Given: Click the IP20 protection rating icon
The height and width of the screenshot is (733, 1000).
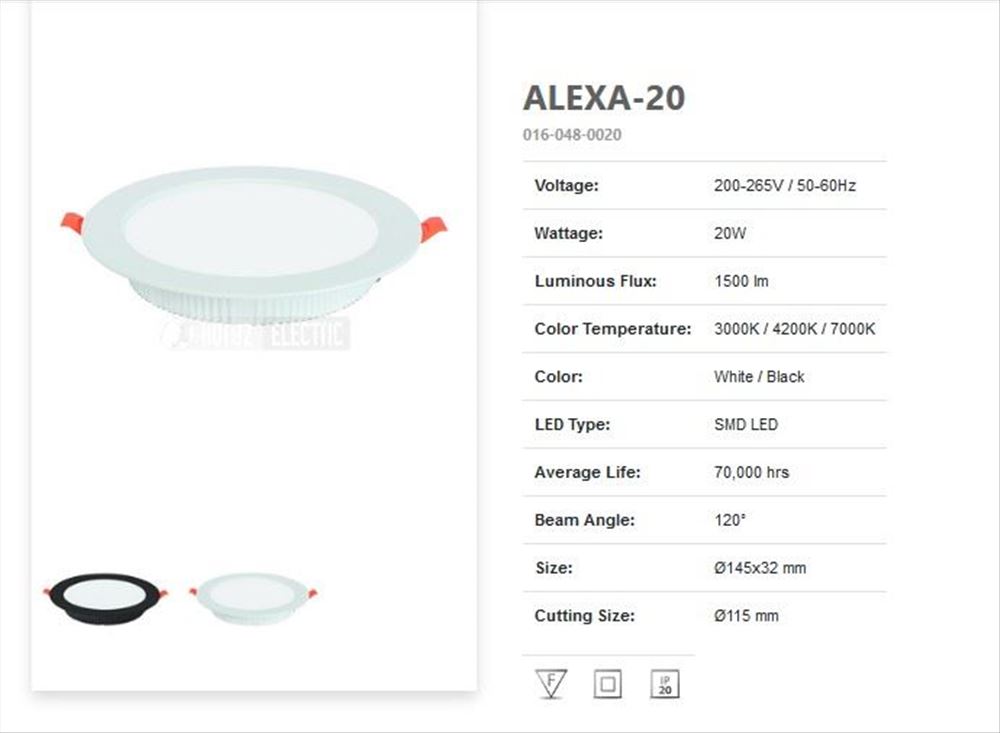Looking at the screenshot, I should point(665,684).
